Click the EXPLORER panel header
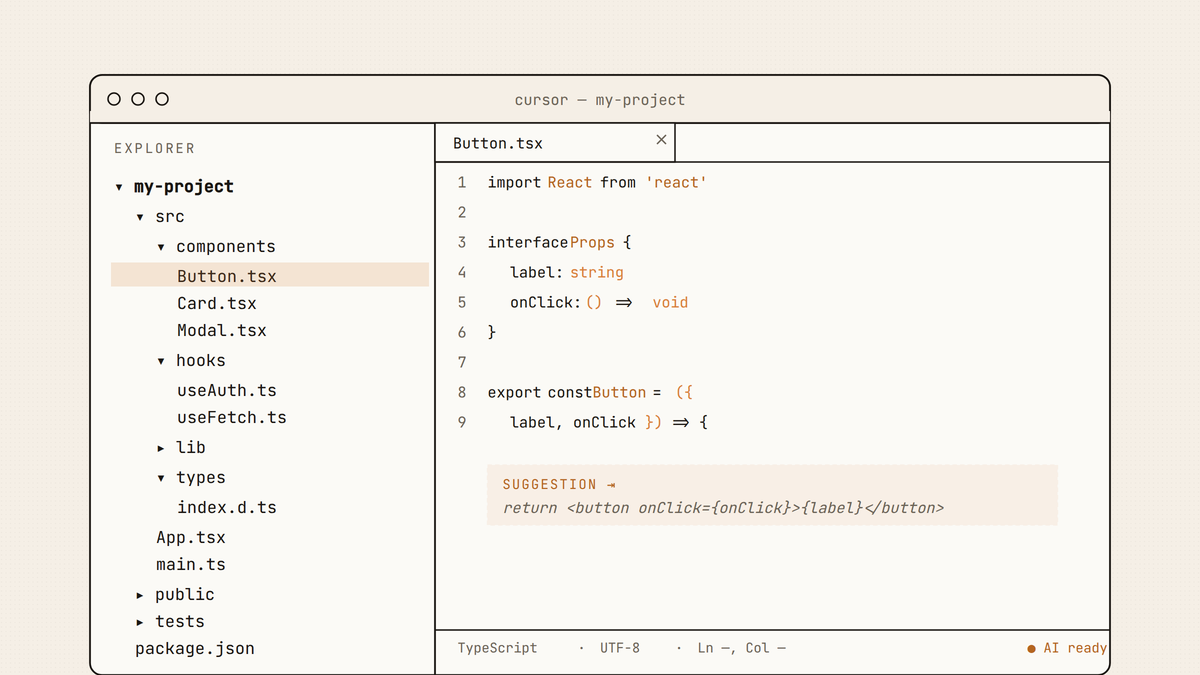The height and width of the screenshot is (675, 1200). click(x=155, y=148)
